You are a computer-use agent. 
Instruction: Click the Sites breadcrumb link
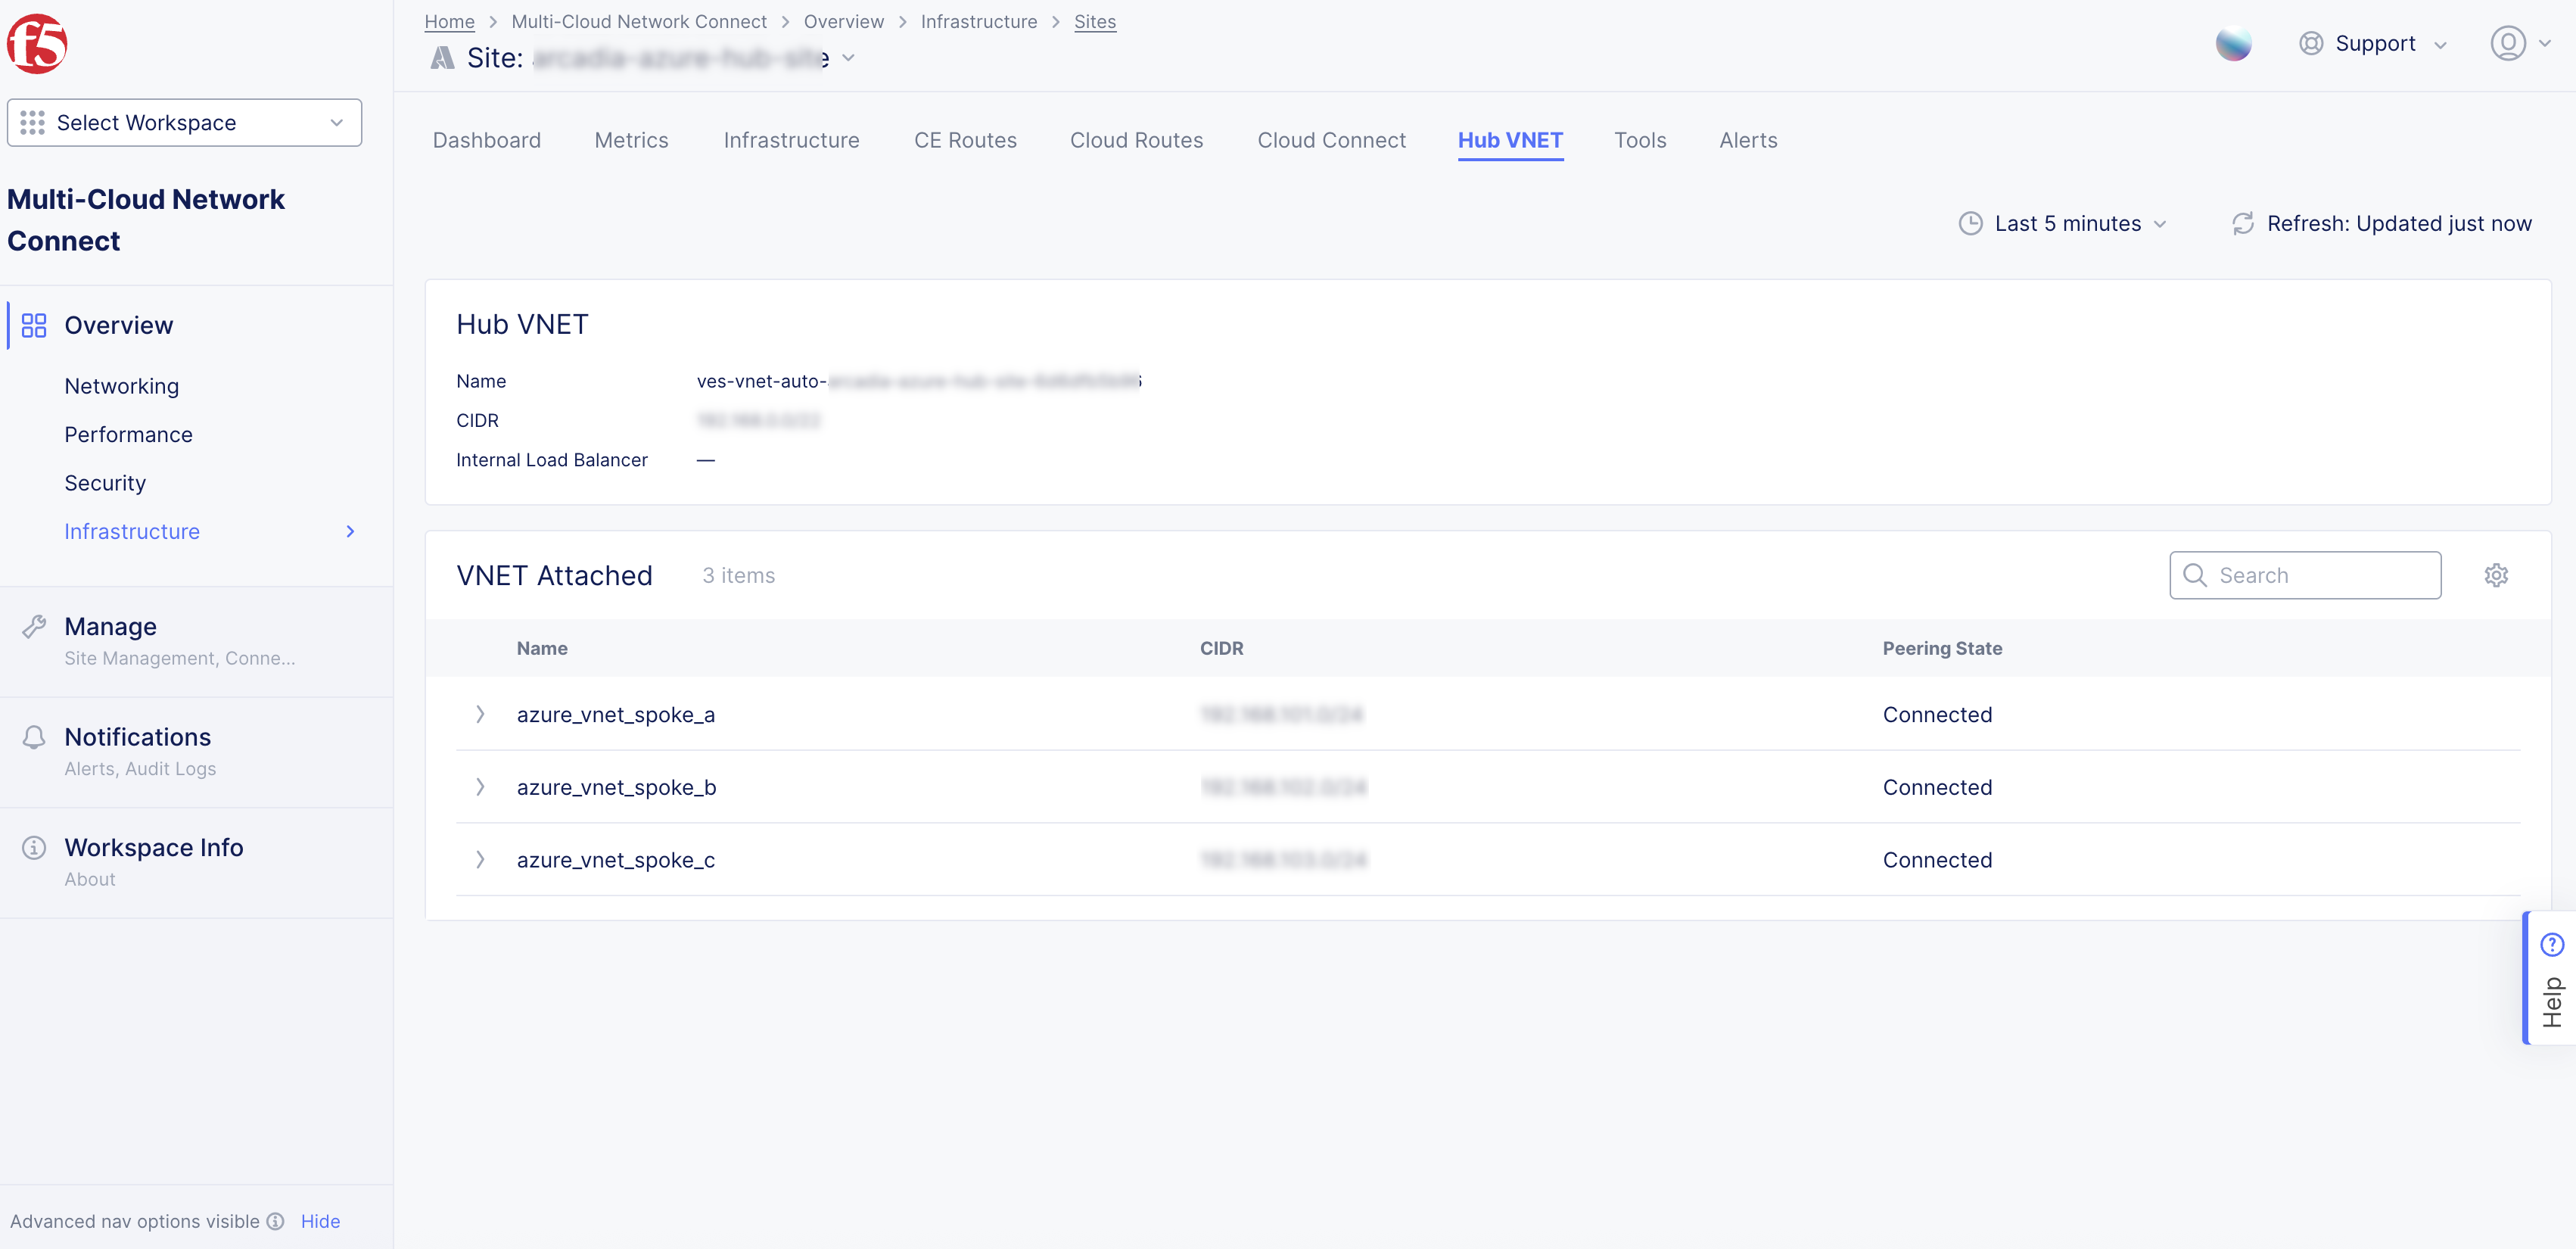(x=1094, y=21)
